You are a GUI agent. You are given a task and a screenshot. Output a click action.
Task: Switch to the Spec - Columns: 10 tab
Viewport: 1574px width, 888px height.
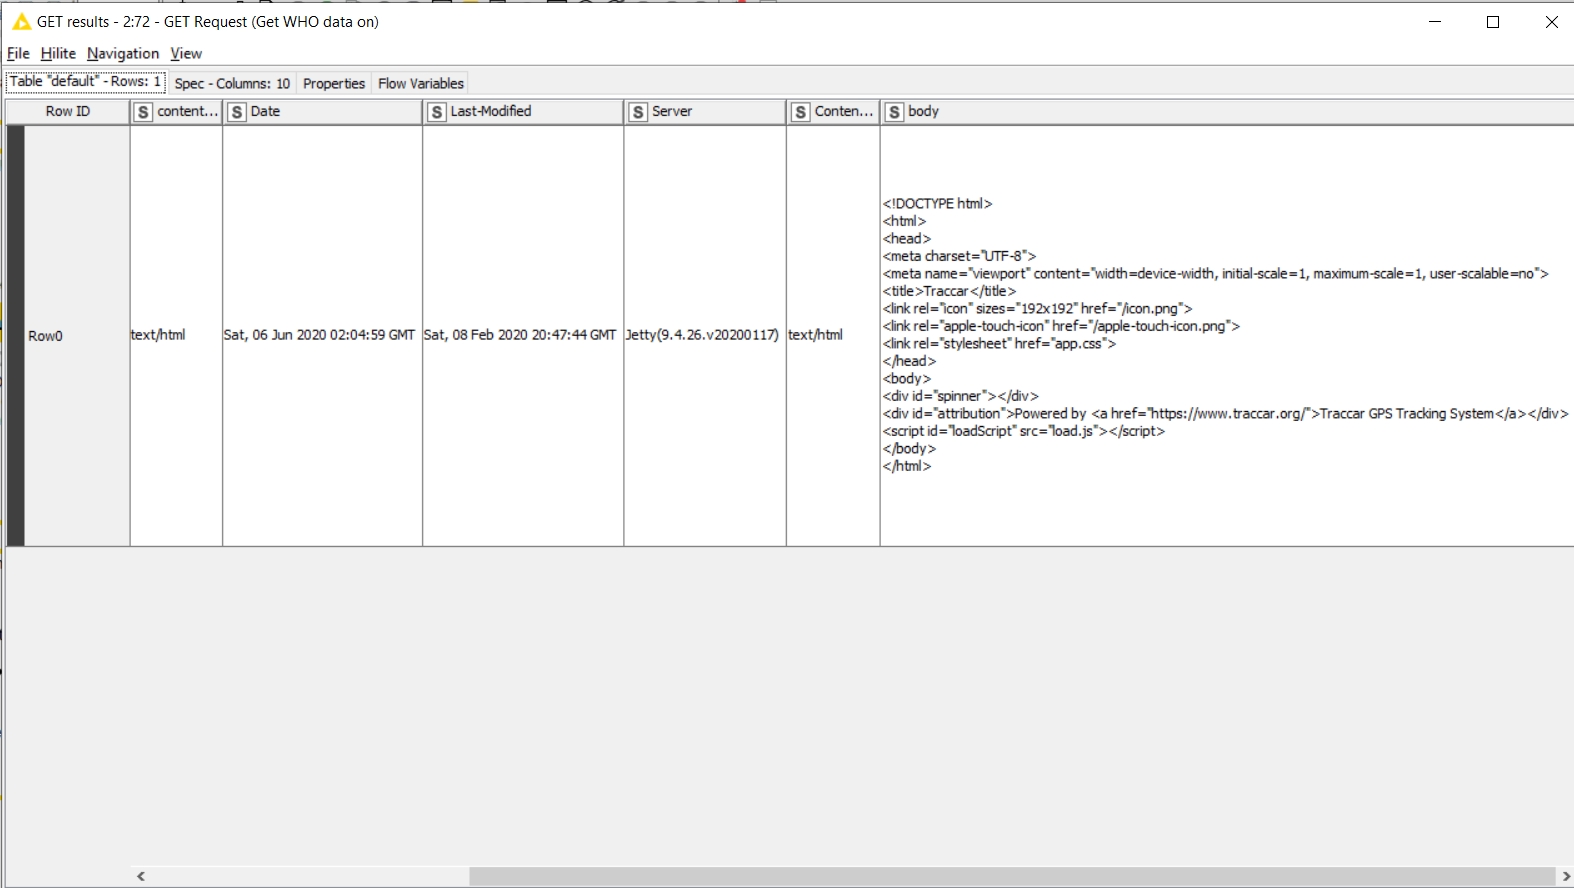pos(232,83)
